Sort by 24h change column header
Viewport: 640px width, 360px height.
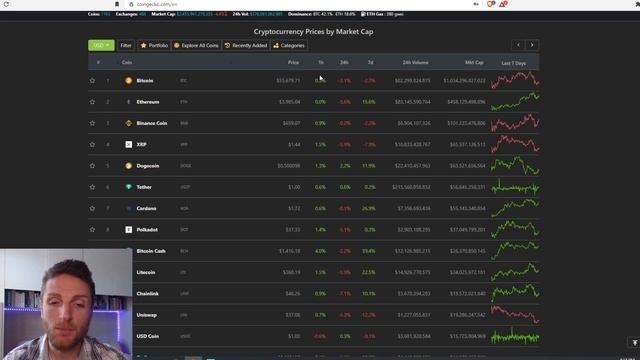(344, 62)
